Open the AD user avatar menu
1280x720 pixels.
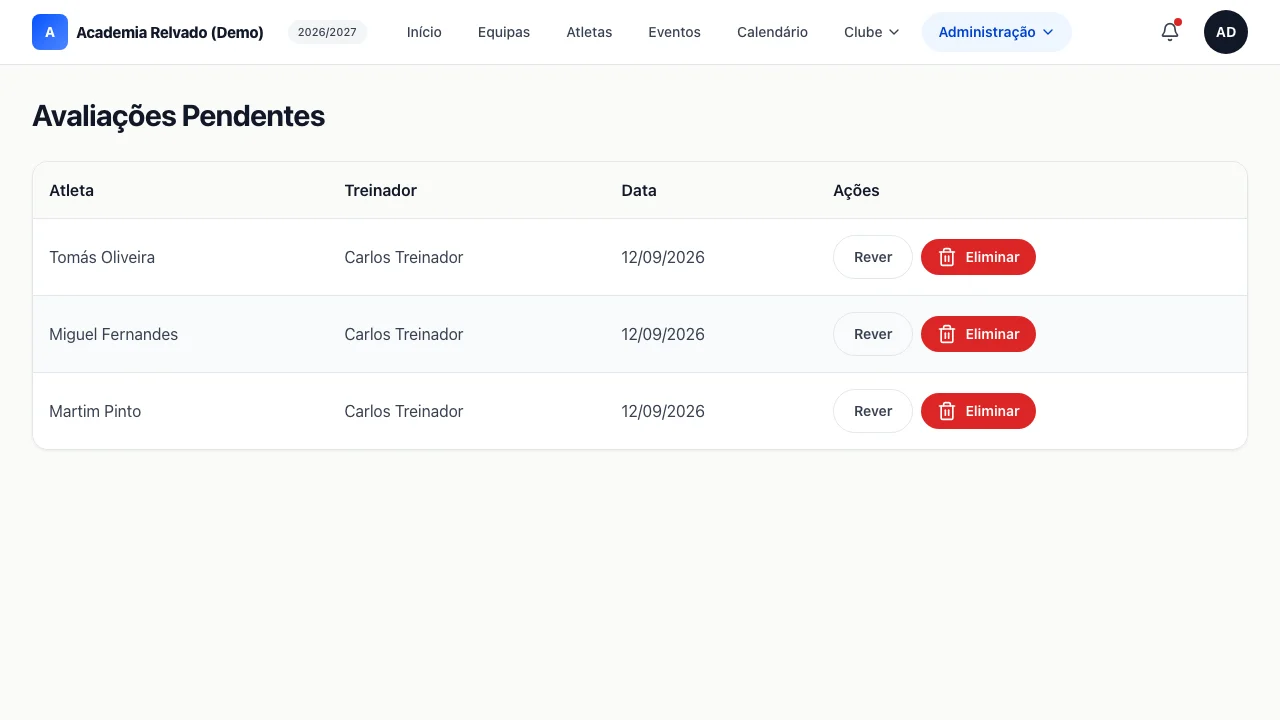pos(1226,32)
